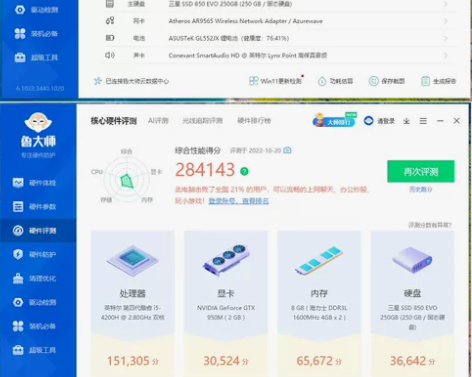472x377 pixels.
Task: Click the NVIDIA GeForce GTX 950M description
Action: point(226,313)
